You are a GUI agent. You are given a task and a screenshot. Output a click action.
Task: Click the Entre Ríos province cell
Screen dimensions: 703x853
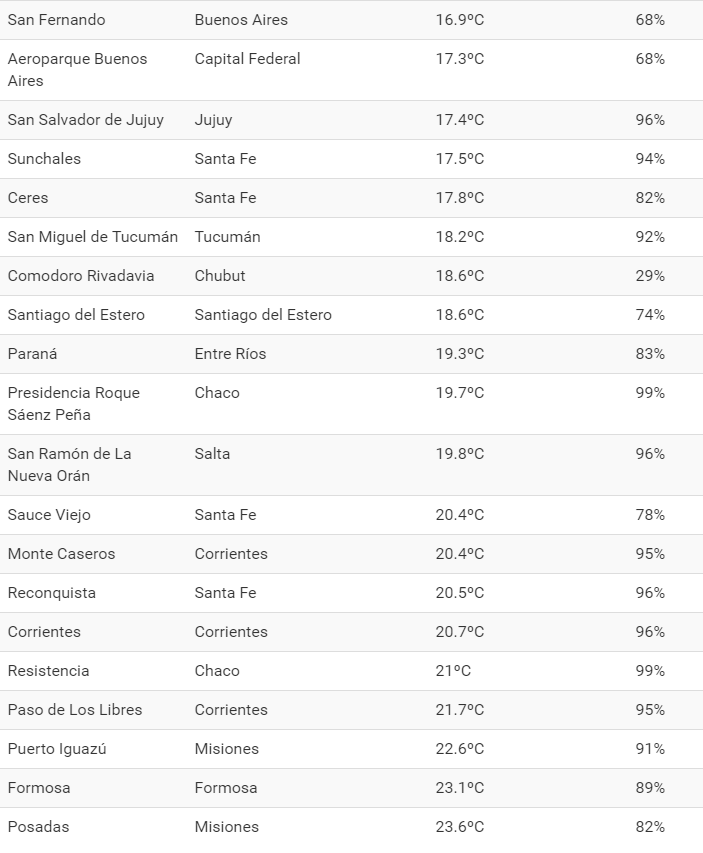[230, 354]
